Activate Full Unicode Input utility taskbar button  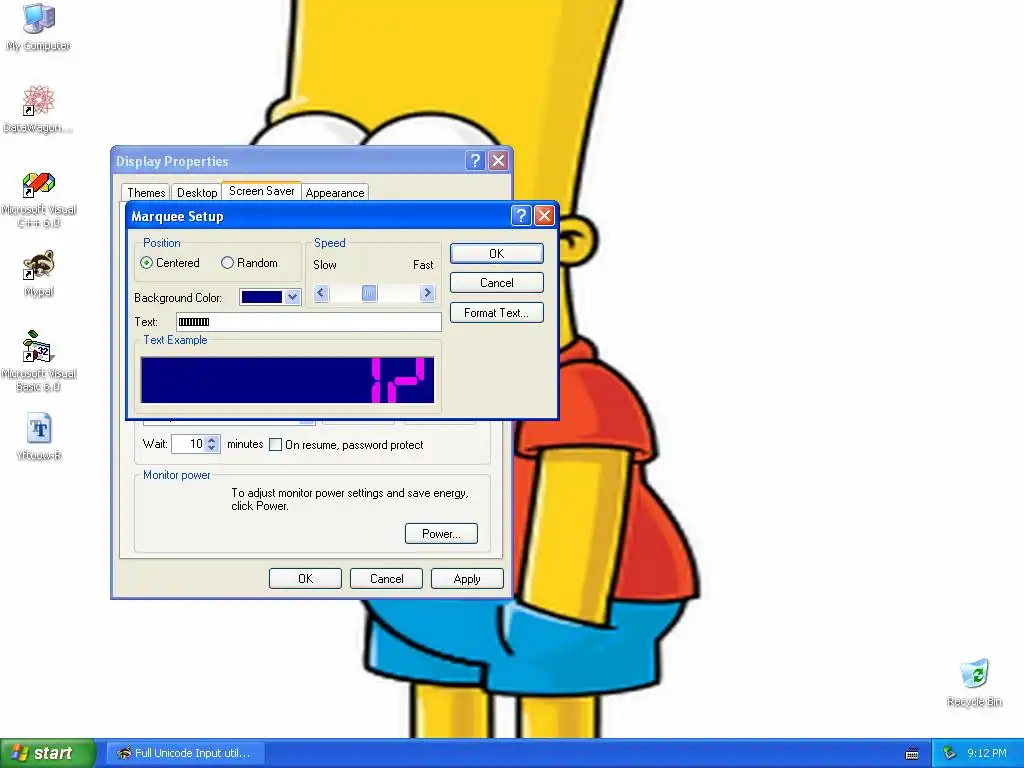pyautogui.click(x=185, y=753)
